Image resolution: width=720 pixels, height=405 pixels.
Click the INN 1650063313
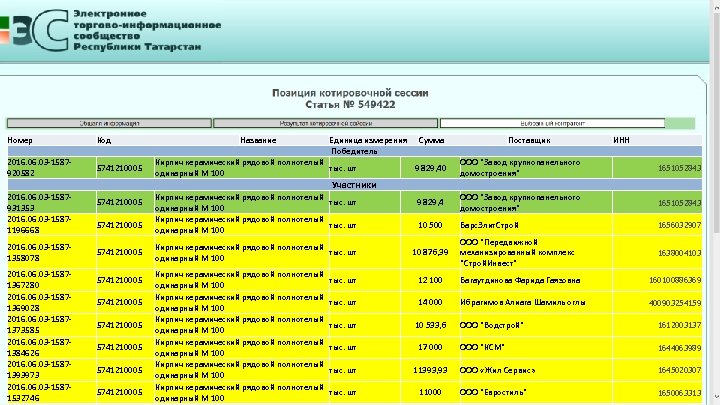coord(680,393)
